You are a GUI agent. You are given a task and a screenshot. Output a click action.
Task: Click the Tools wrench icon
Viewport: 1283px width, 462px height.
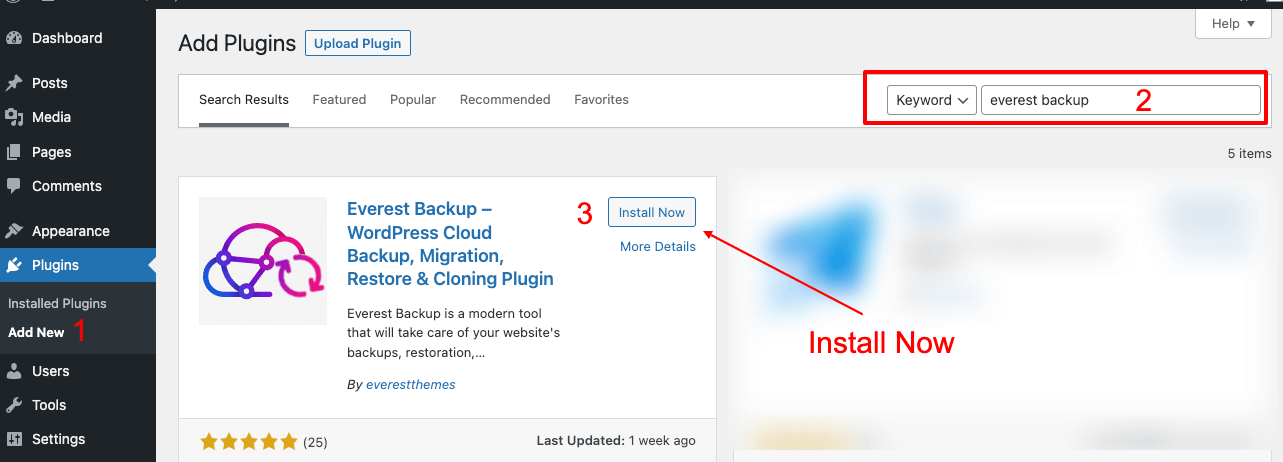(x=14, y=405)
